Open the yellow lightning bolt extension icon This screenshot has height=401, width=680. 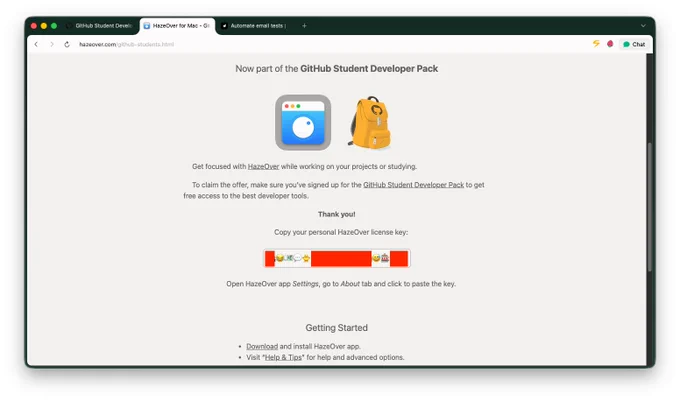click(596, 44)
